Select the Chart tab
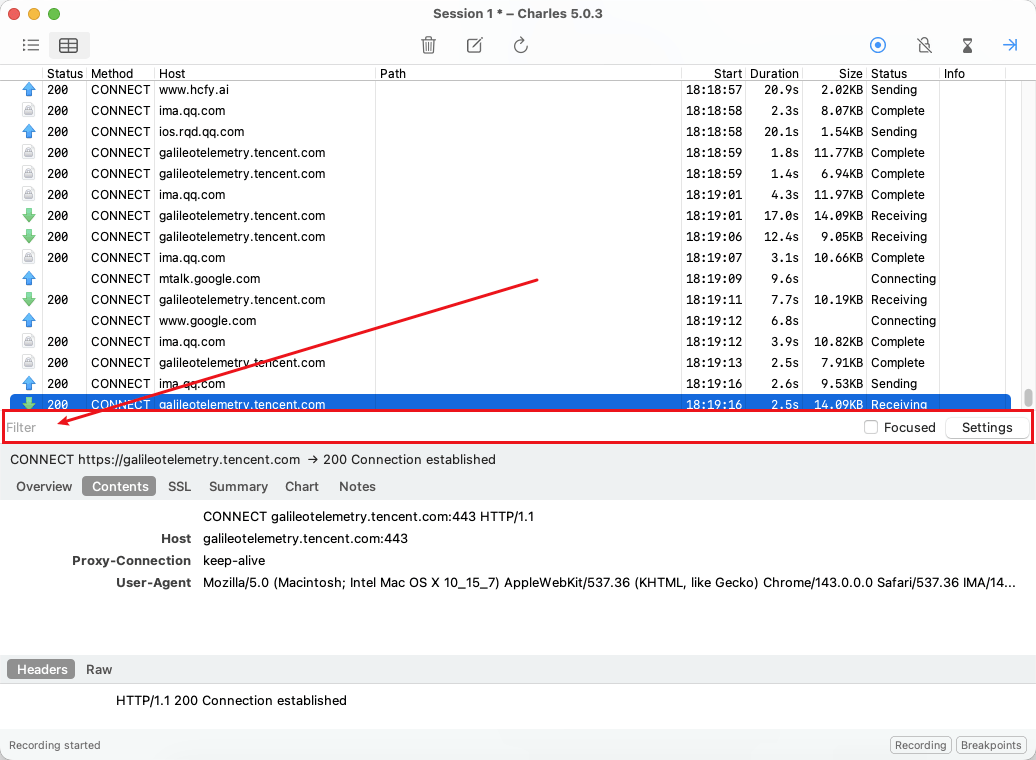 tap(301, 486)
